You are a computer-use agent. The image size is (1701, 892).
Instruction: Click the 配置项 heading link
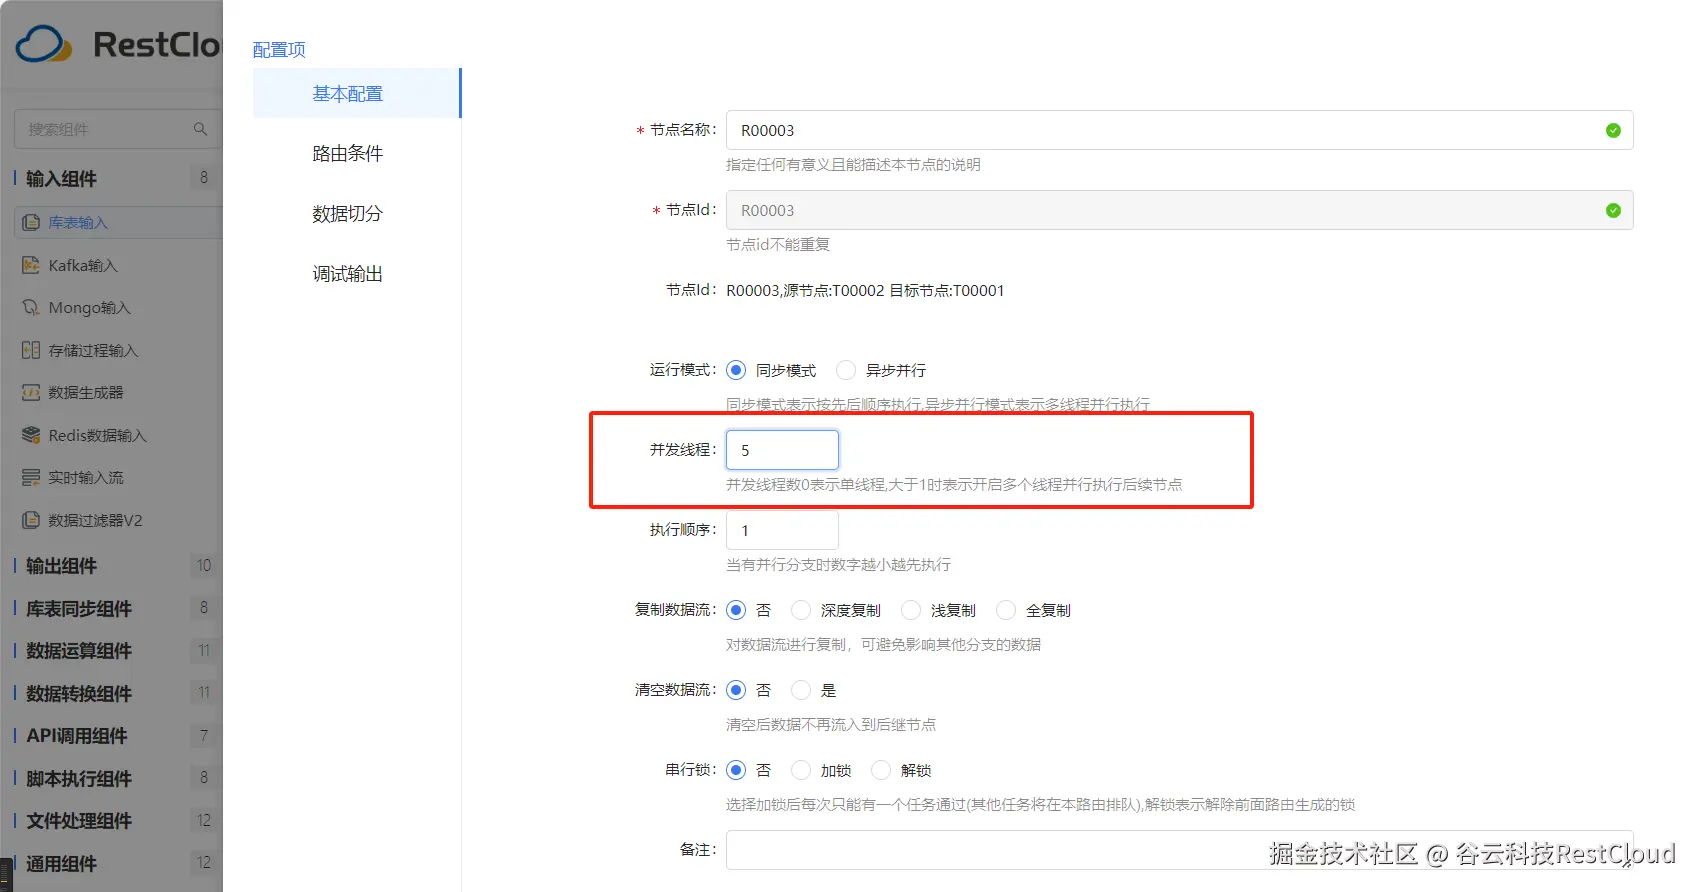(279, 49)
